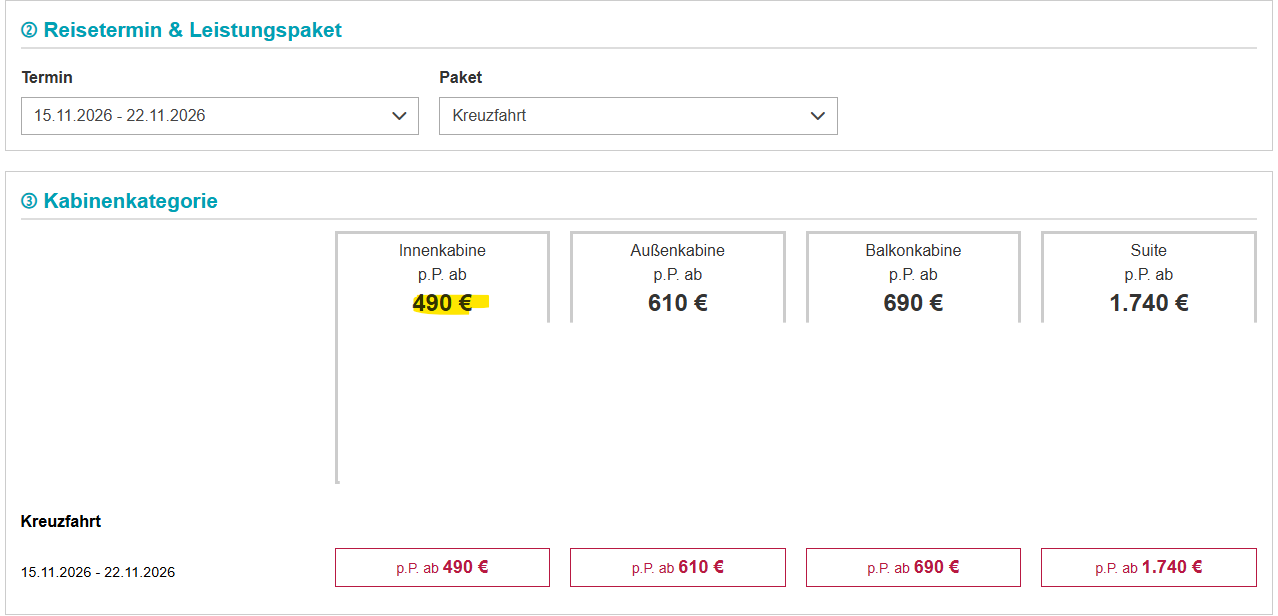Click the Kabinenkategorie section heading
The width and height of the screenshot is (1278, 616).
[130, 201]
